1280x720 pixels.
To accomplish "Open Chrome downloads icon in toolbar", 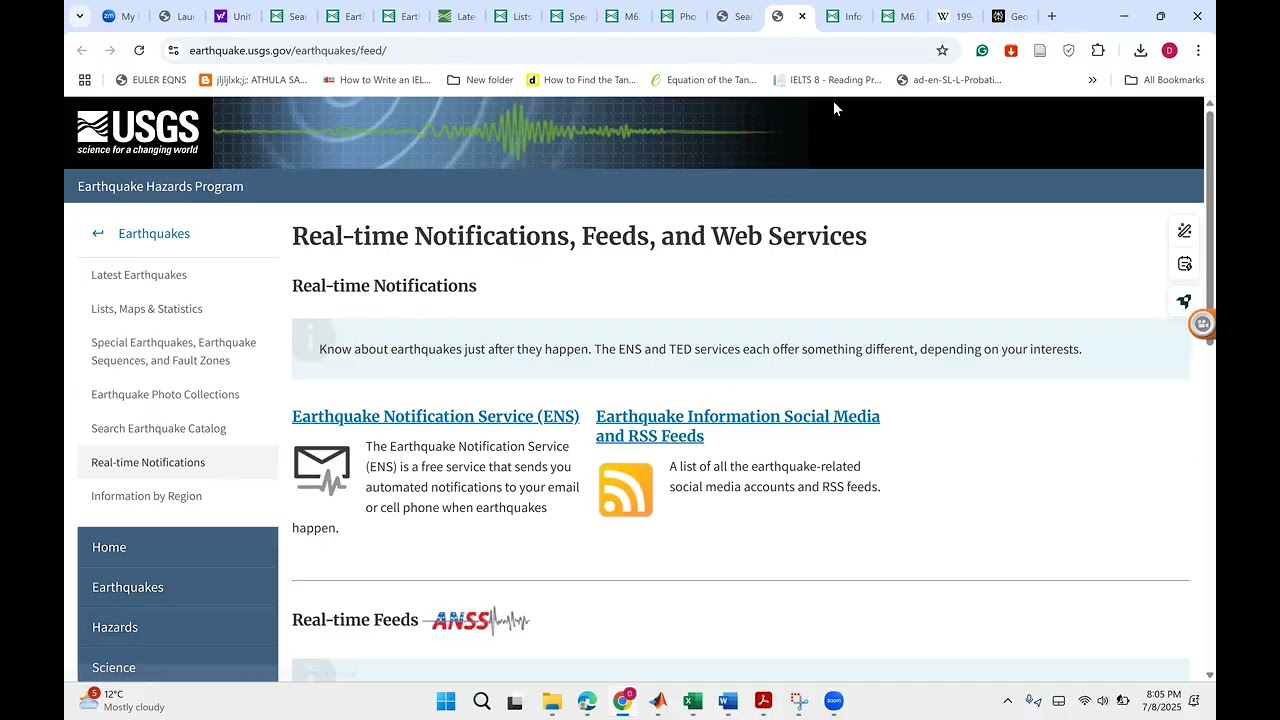I will pos(1140,51).
